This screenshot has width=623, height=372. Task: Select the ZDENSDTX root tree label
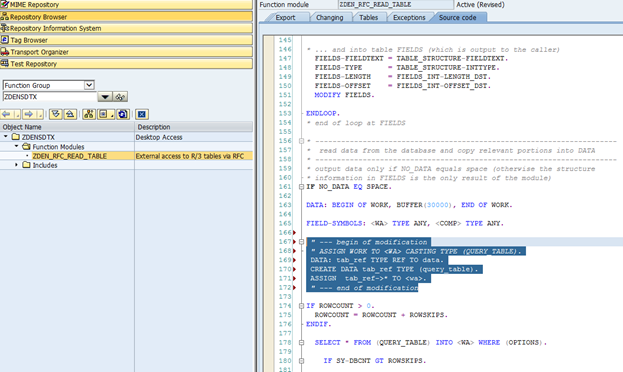tap(38, 137)
